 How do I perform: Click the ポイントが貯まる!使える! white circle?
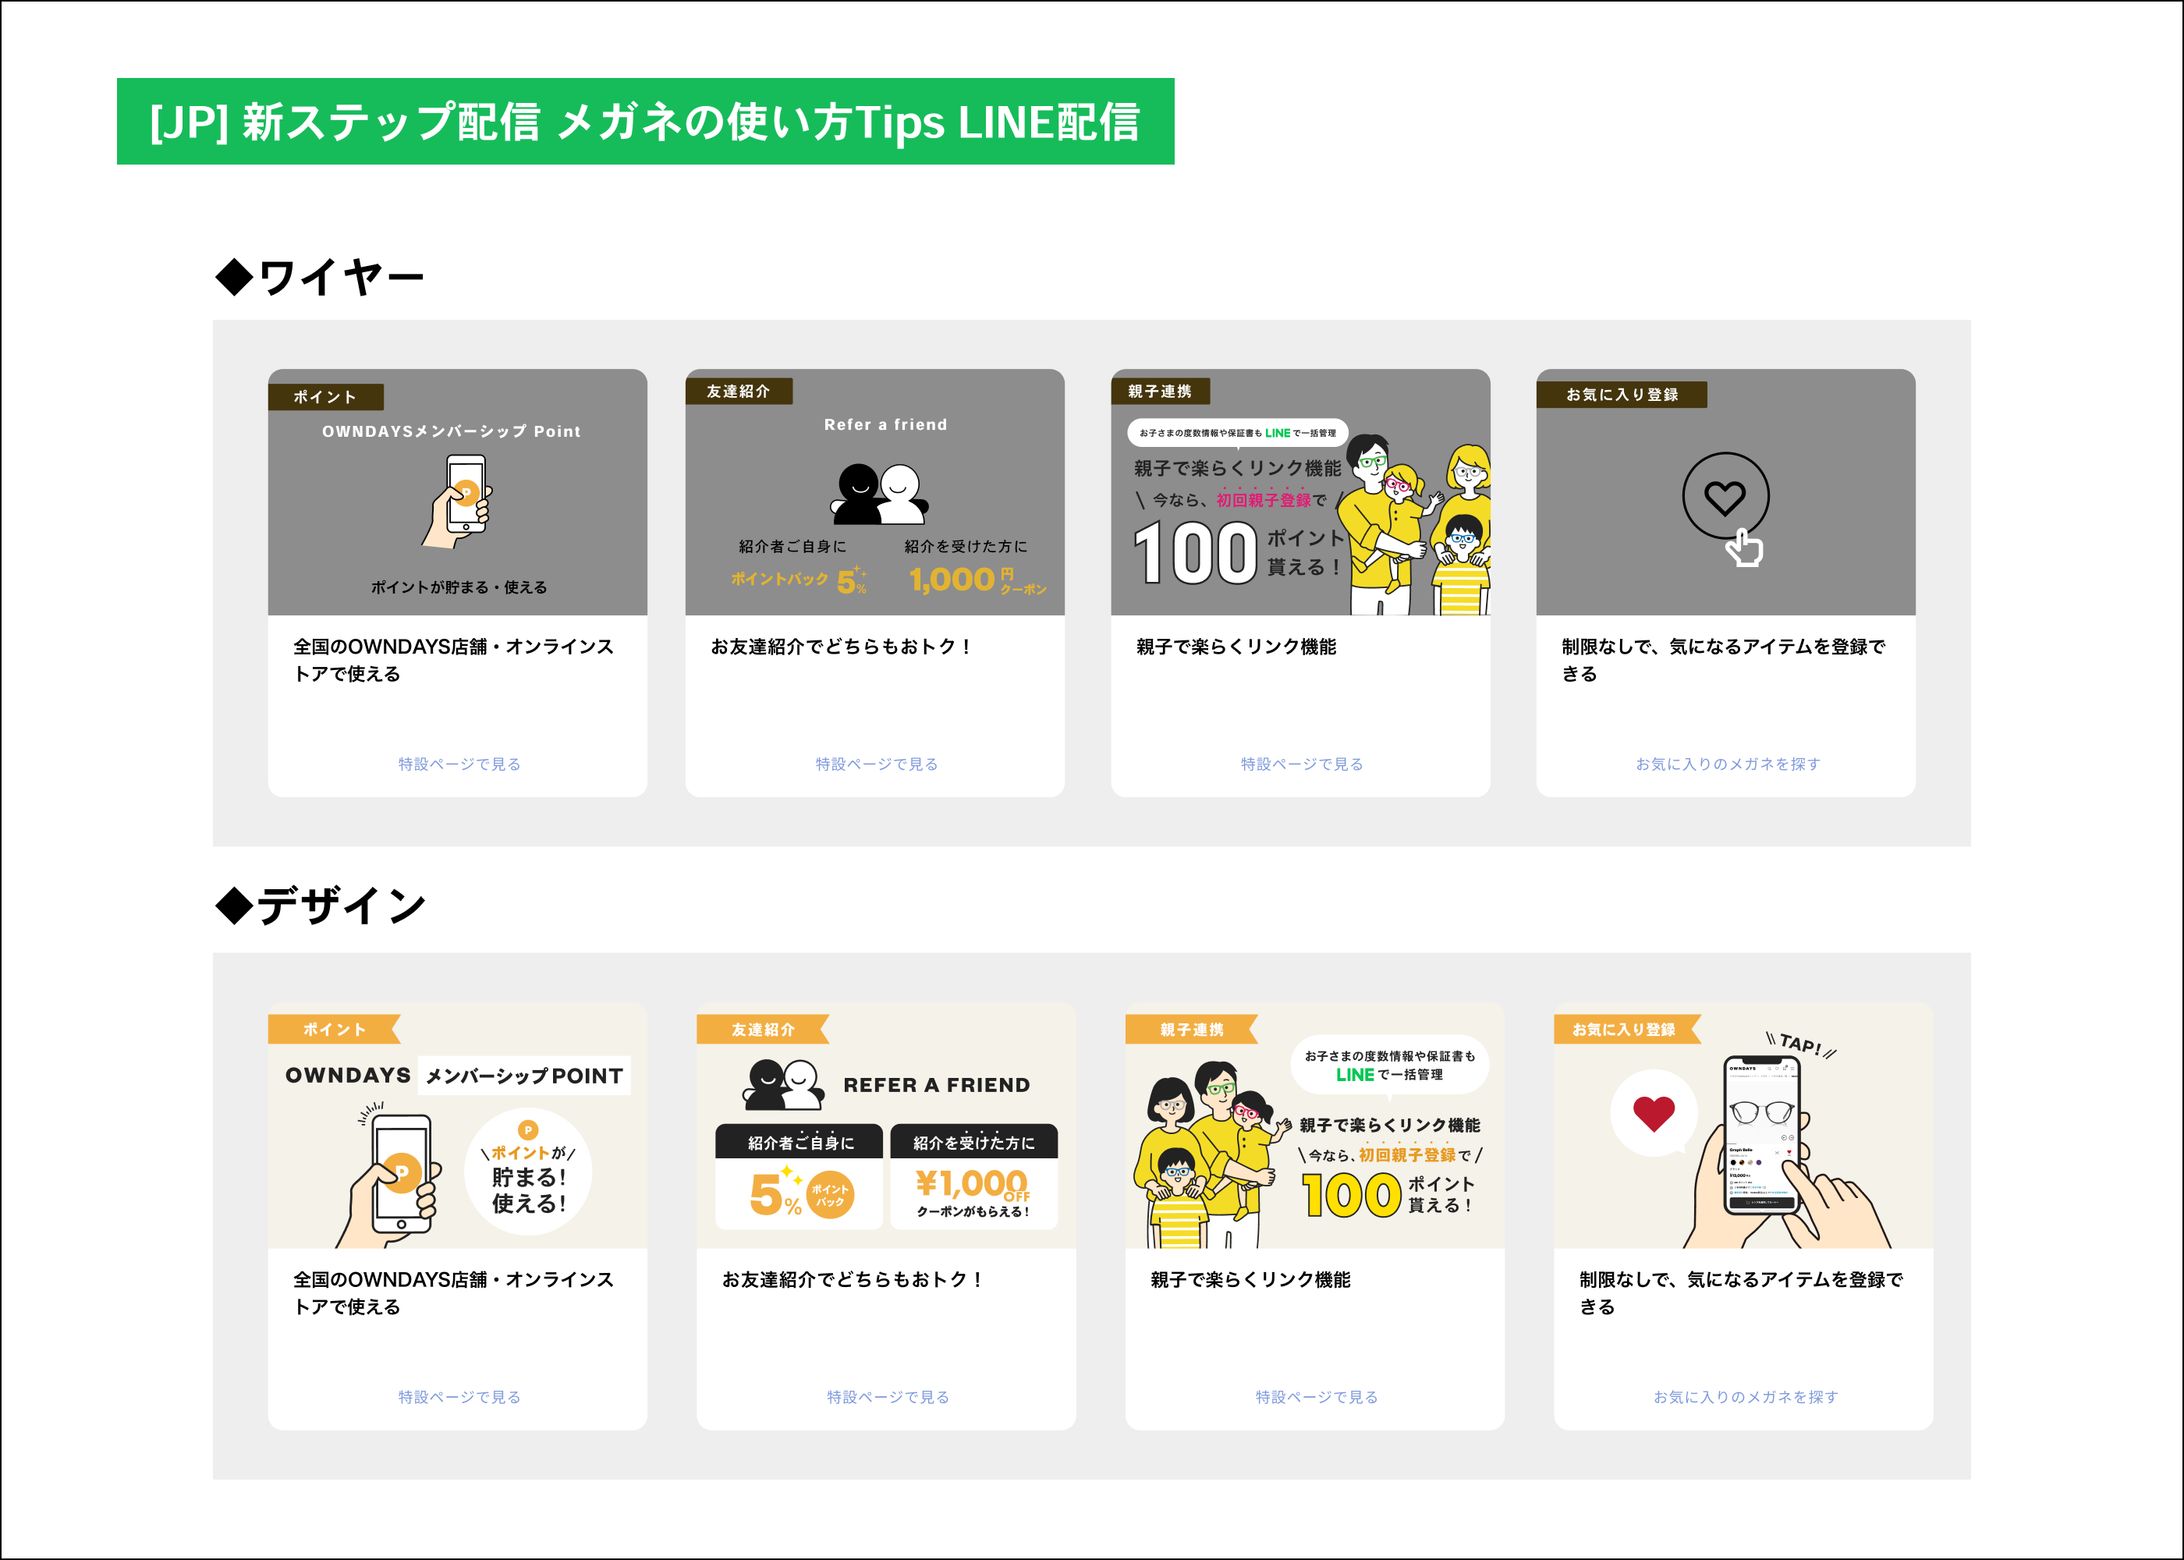pos(528,1172)
